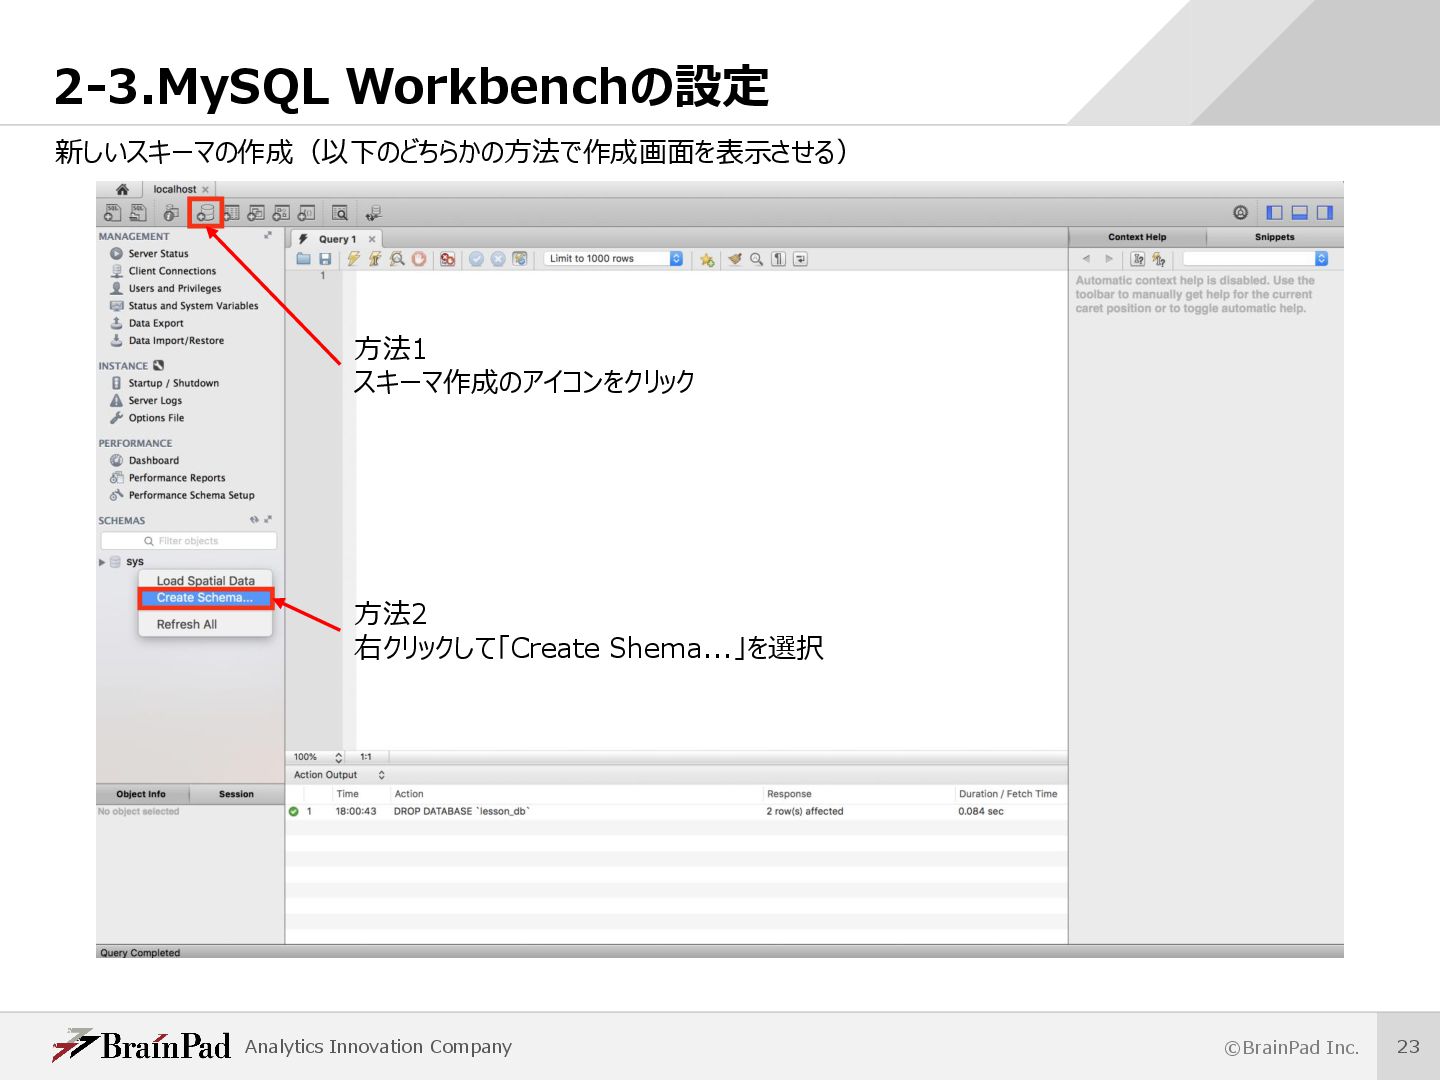Screen dimensions: 1440x1080
Task: Open Data Export
Action: 147,324
